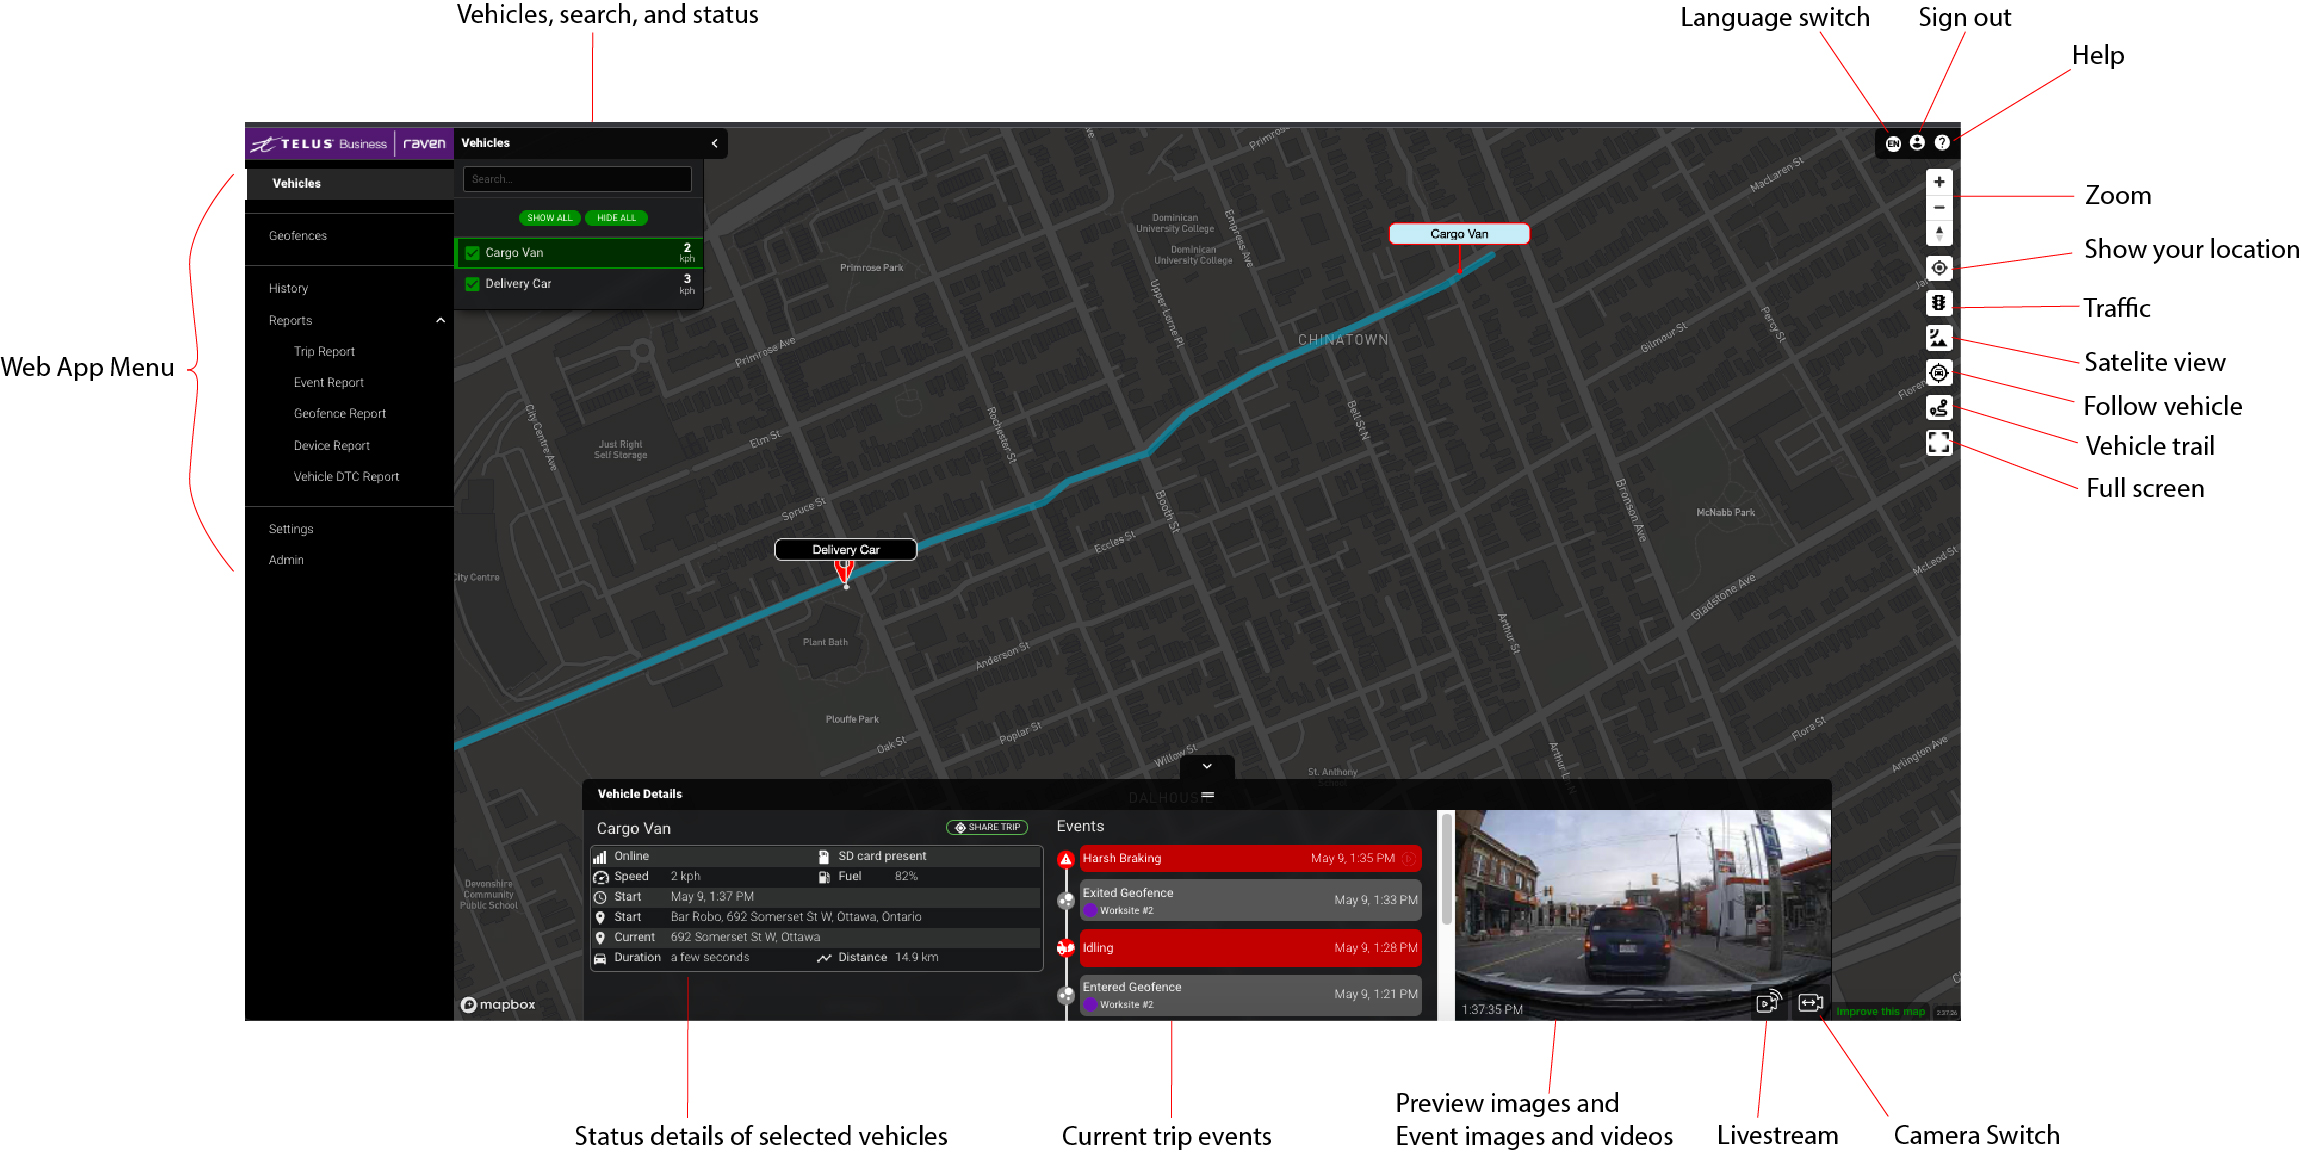This screenshot has width=2301, height=1152.
Task: Select the Exited Geofence event row
Action: coord(1250,900)
